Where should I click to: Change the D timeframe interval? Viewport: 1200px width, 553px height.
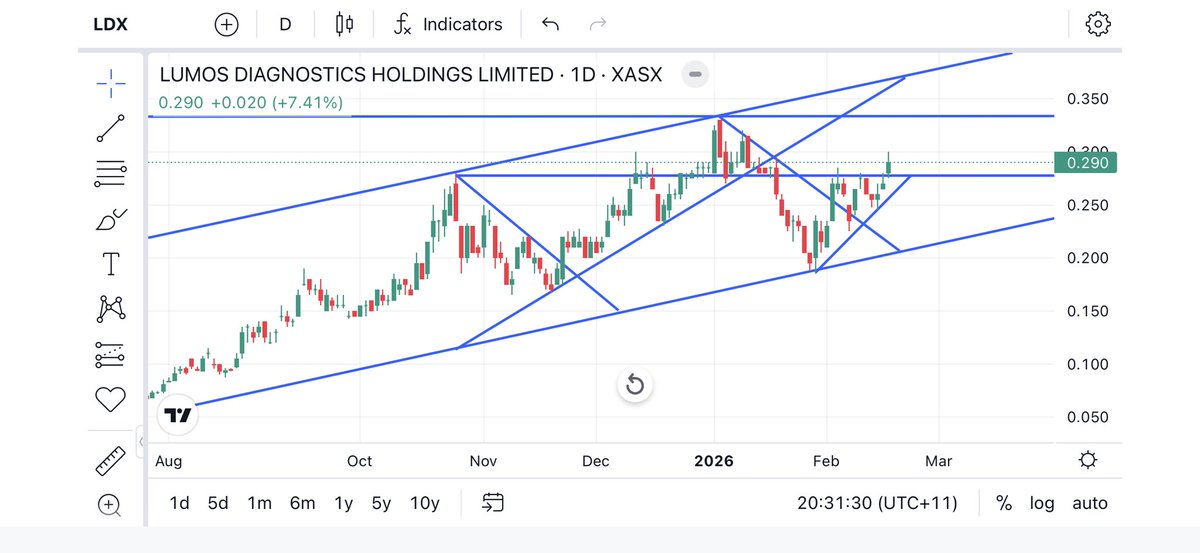tap(285, 24)
